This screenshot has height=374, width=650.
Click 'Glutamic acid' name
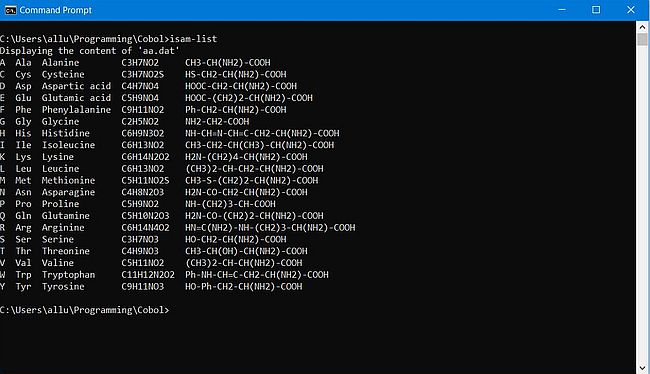point(76,98)
